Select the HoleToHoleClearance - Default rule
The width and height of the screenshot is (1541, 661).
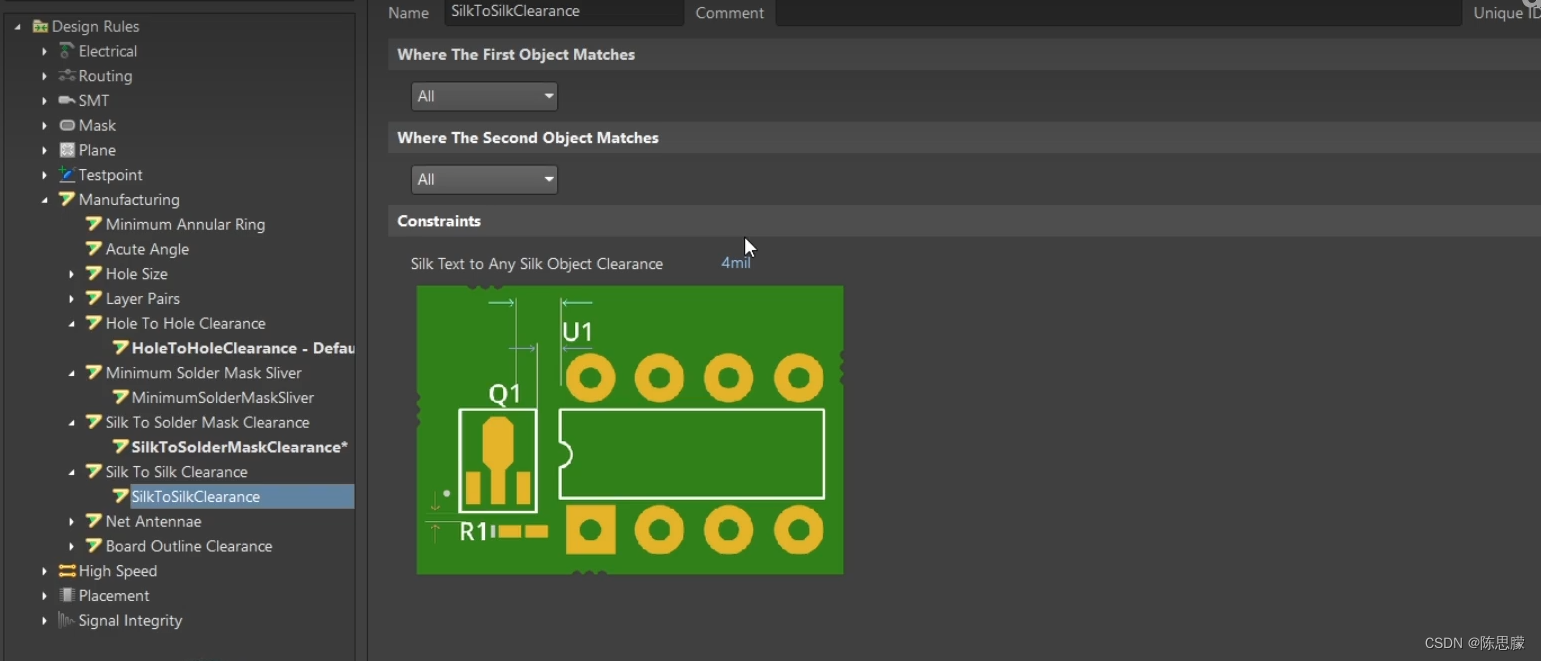coord(243,348)
